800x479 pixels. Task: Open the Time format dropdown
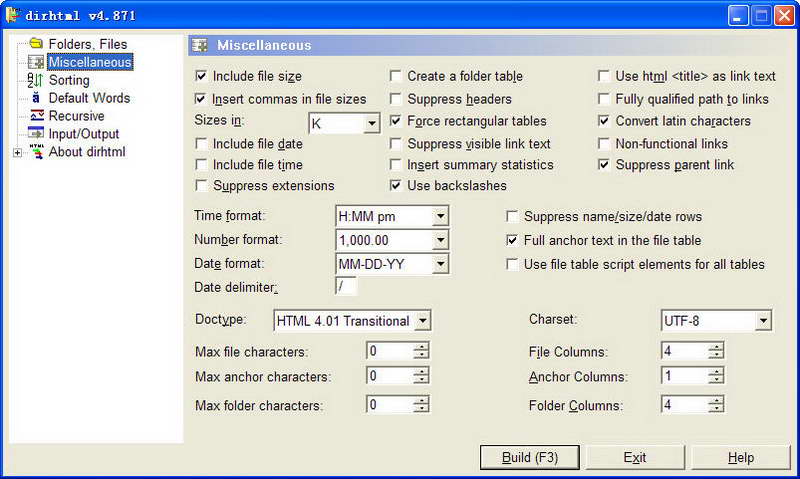tap(440, 216)
